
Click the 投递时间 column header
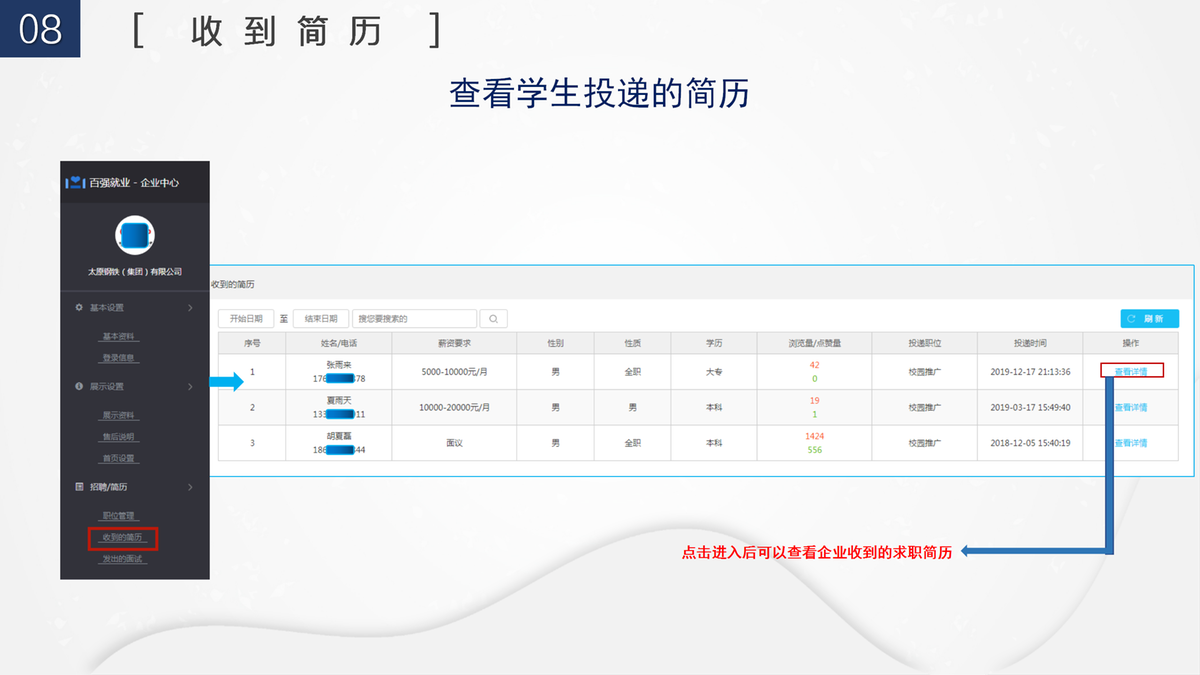pos(1030,343)
